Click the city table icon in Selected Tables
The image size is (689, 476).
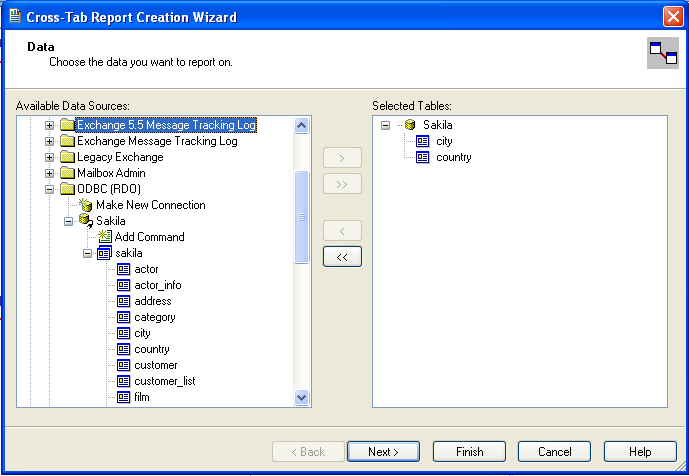(x=422, y=141)
